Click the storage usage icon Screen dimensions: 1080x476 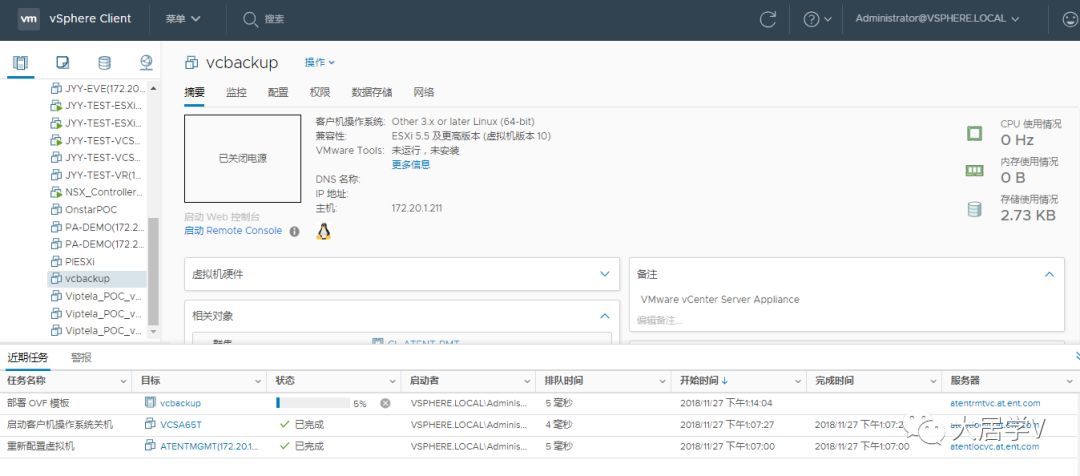pos(974,209)
